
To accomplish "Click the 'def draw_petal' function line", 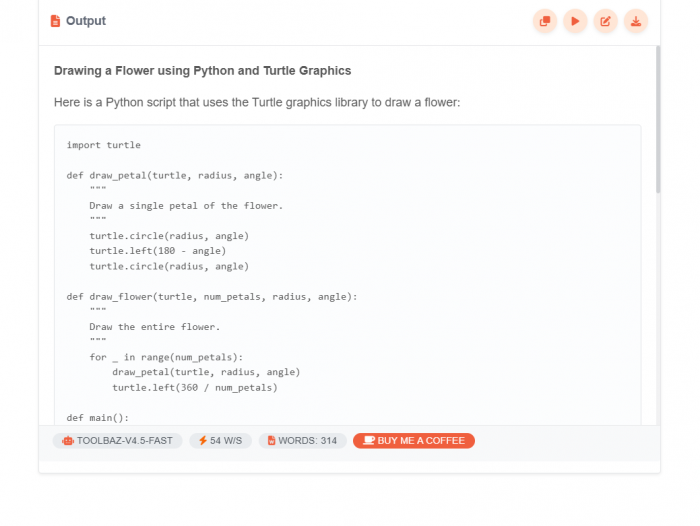I will (175, 175).
